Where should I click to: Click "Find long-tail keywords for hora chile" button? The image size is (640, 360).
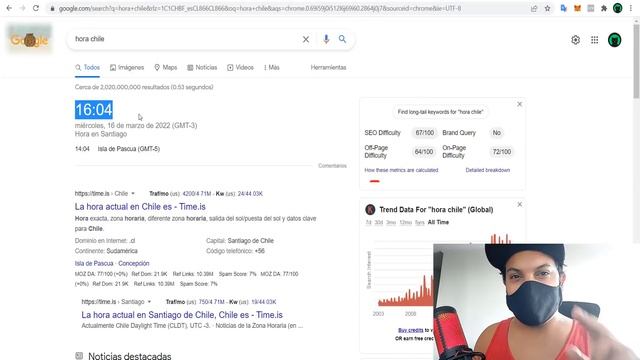click(440, 112)
